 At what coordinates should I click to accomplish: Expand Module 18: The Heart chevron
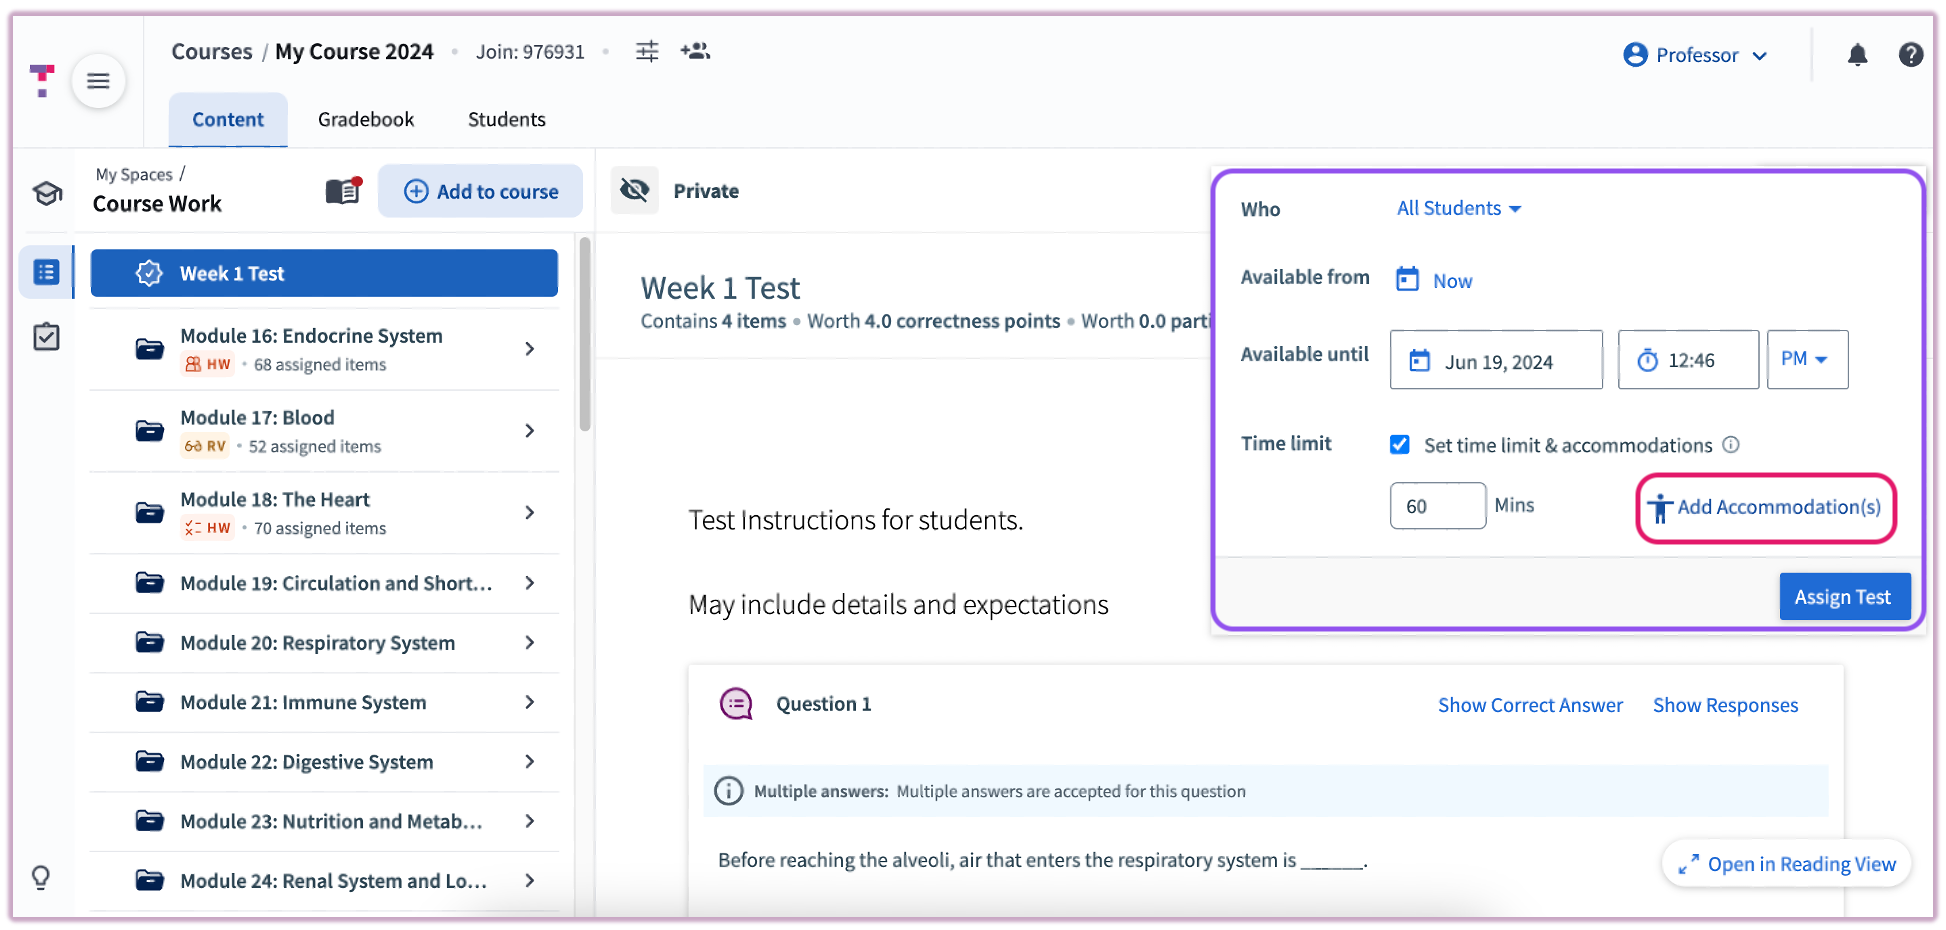[x=530, y=513]
